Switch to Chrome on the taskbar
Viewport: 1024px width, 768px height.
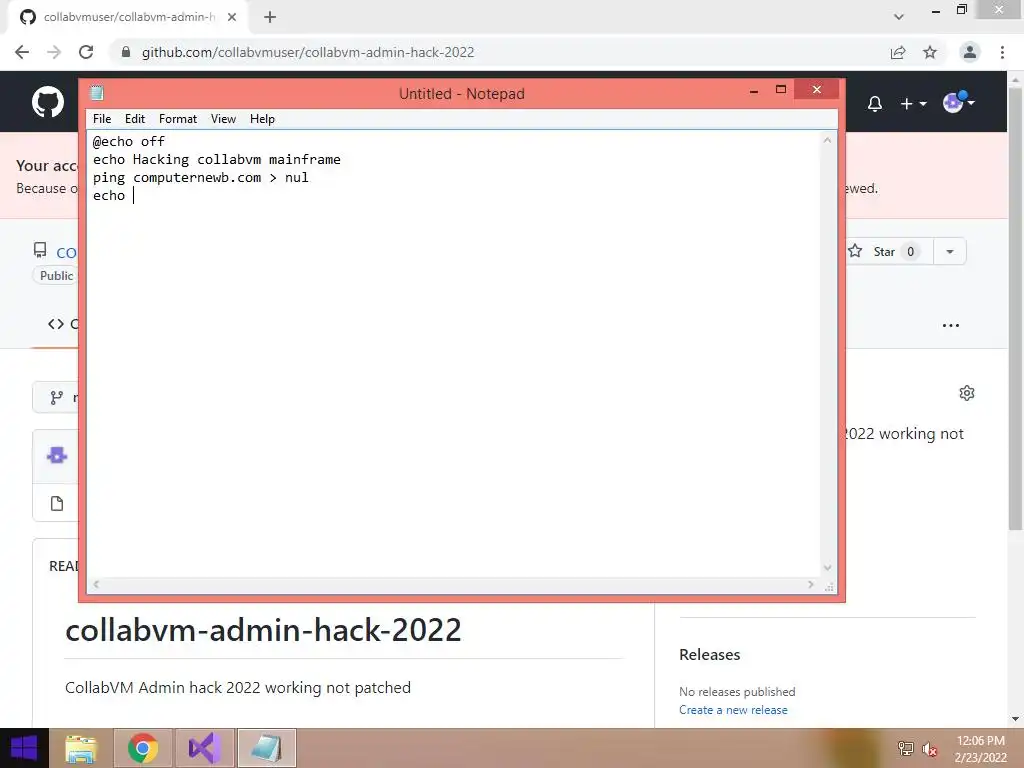[x=143, y=748]
